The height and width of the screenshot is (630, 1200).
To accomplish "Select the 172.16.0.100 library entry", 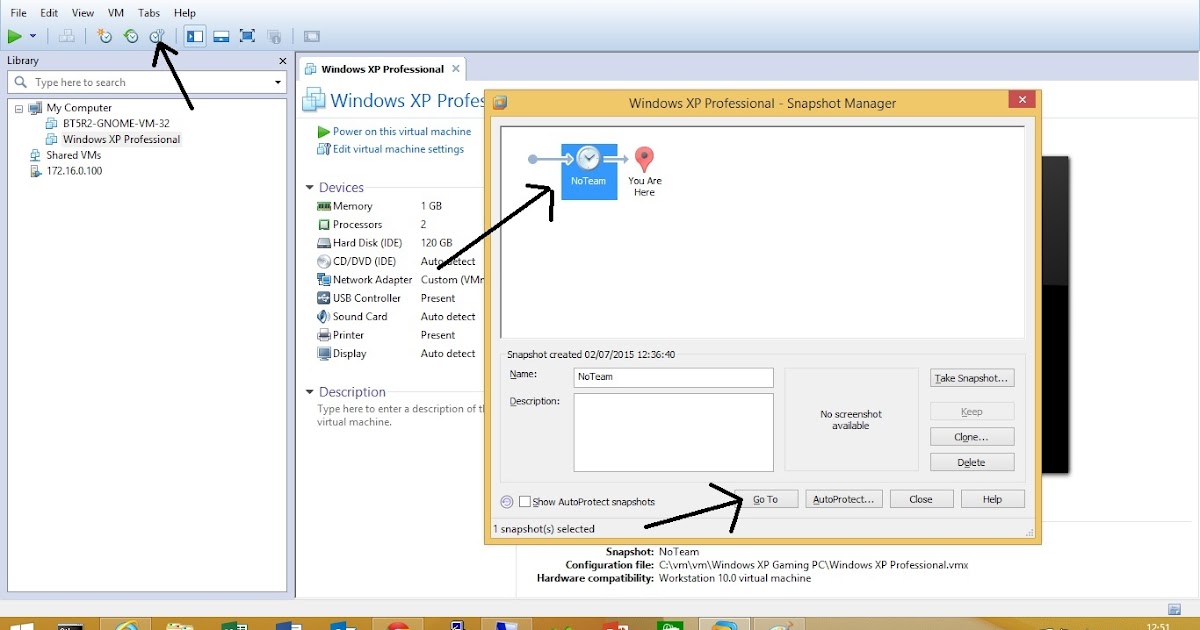I will pos(74,171).
